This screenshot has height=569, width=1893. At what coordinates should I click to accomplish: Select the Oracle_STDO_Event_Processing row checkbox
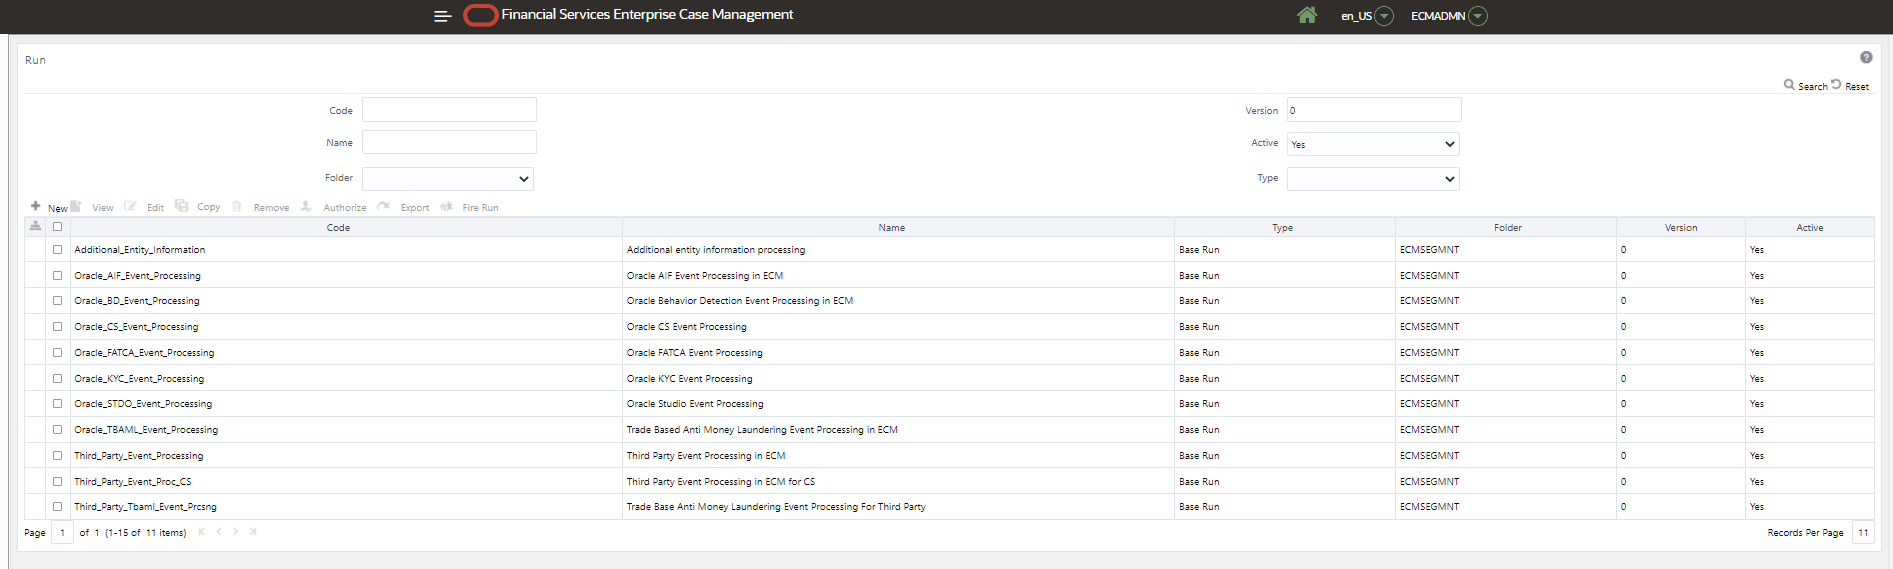point(58,404)
